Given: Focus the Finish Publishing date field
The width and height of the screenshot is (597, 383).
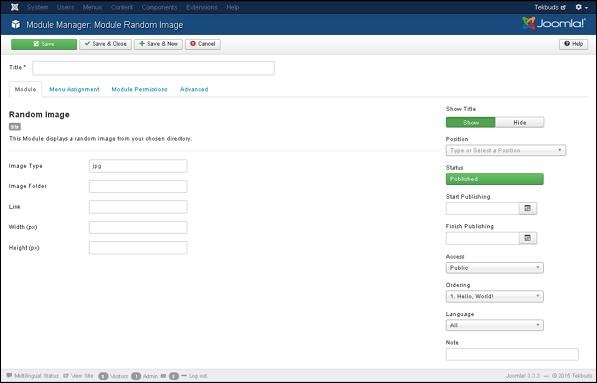Looking at the screenshot, I should pyautogui.click(x=483, y=238).
